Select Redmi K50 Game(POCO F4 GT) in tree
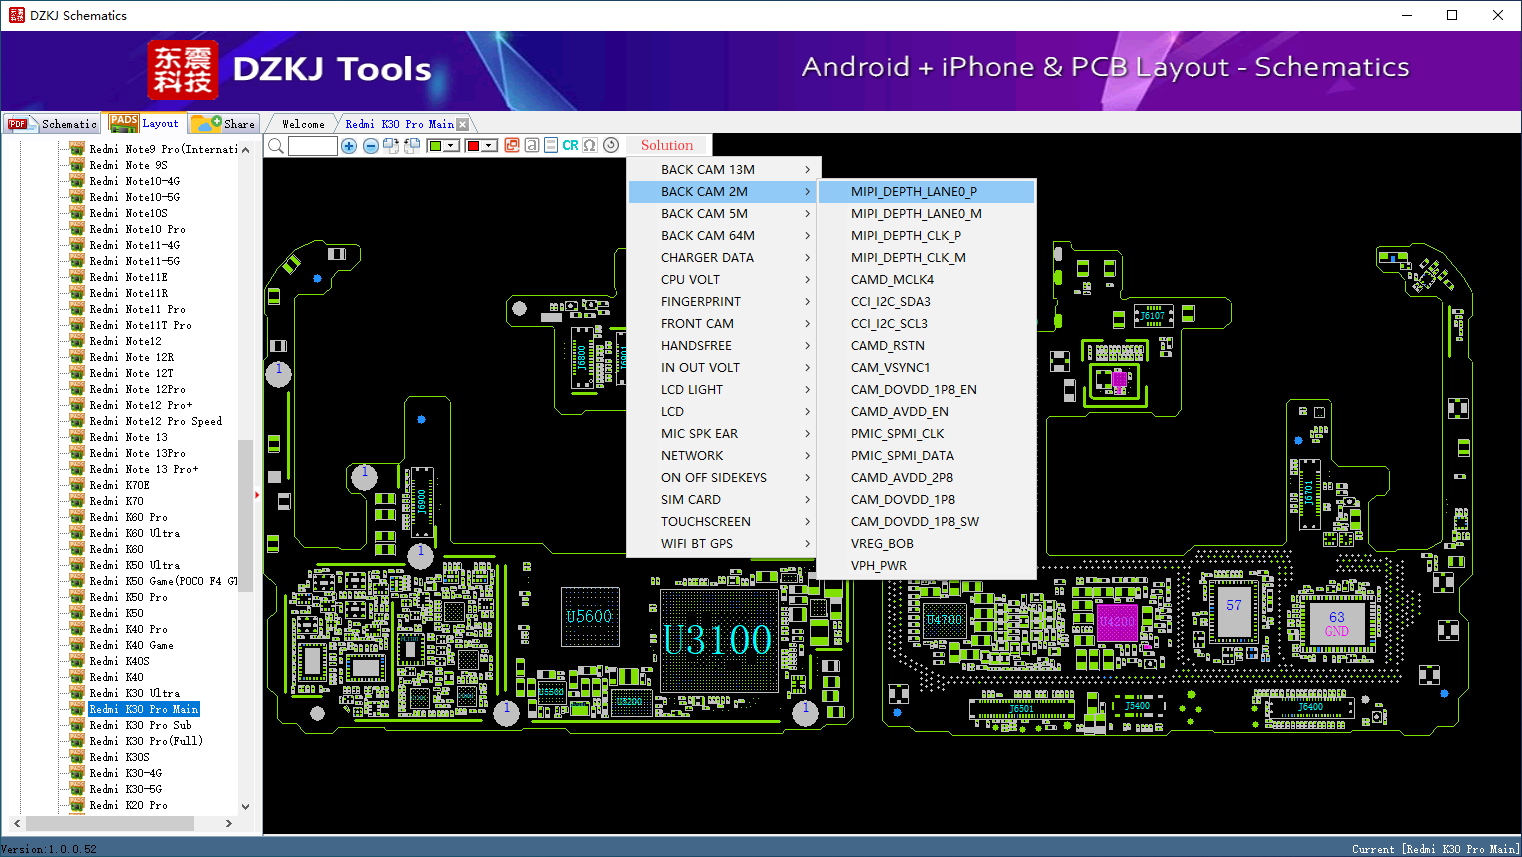The height and width of the screenshot is (857, 1522). pos(163,581)
